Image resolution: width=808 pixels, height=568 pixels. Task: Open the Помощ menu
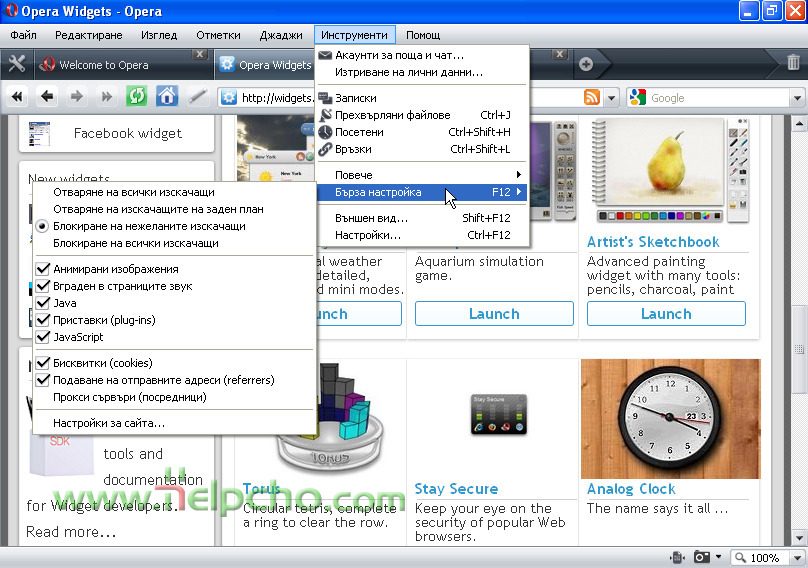click(423, 35)
